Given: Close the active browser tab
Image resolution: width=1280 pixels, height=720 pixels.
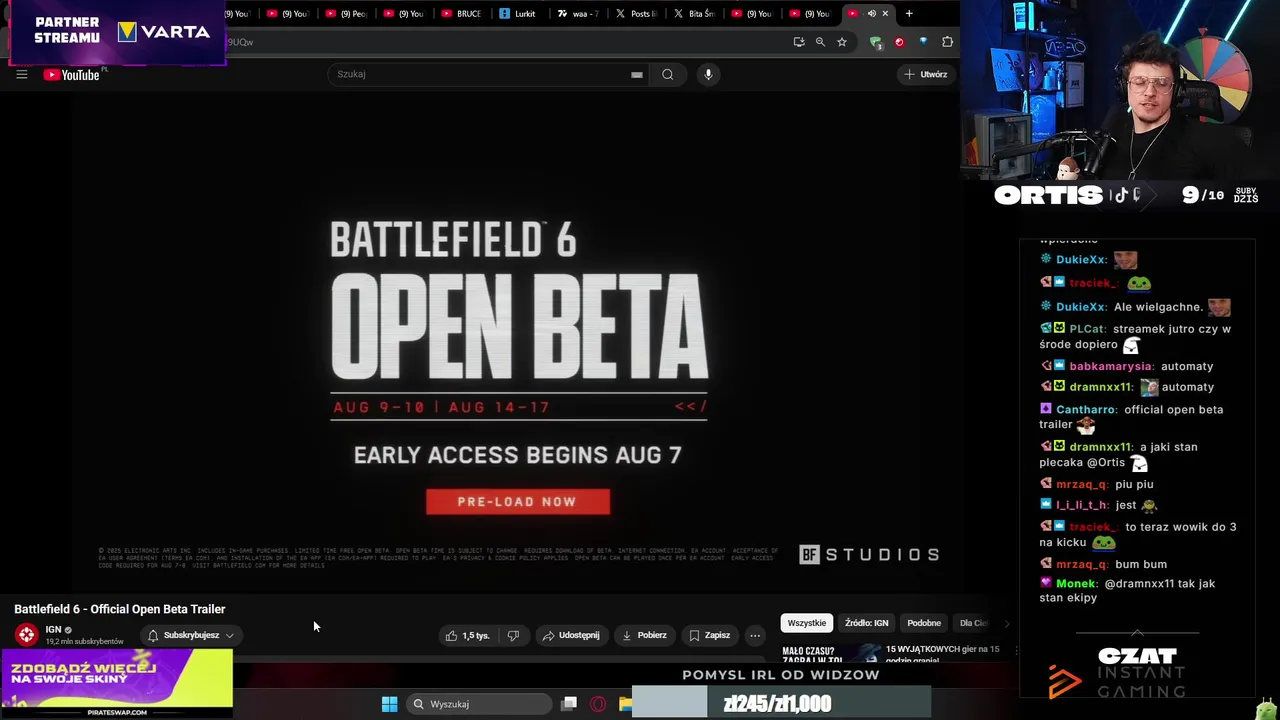Looking at the screenshot, I should coord(885,14).
